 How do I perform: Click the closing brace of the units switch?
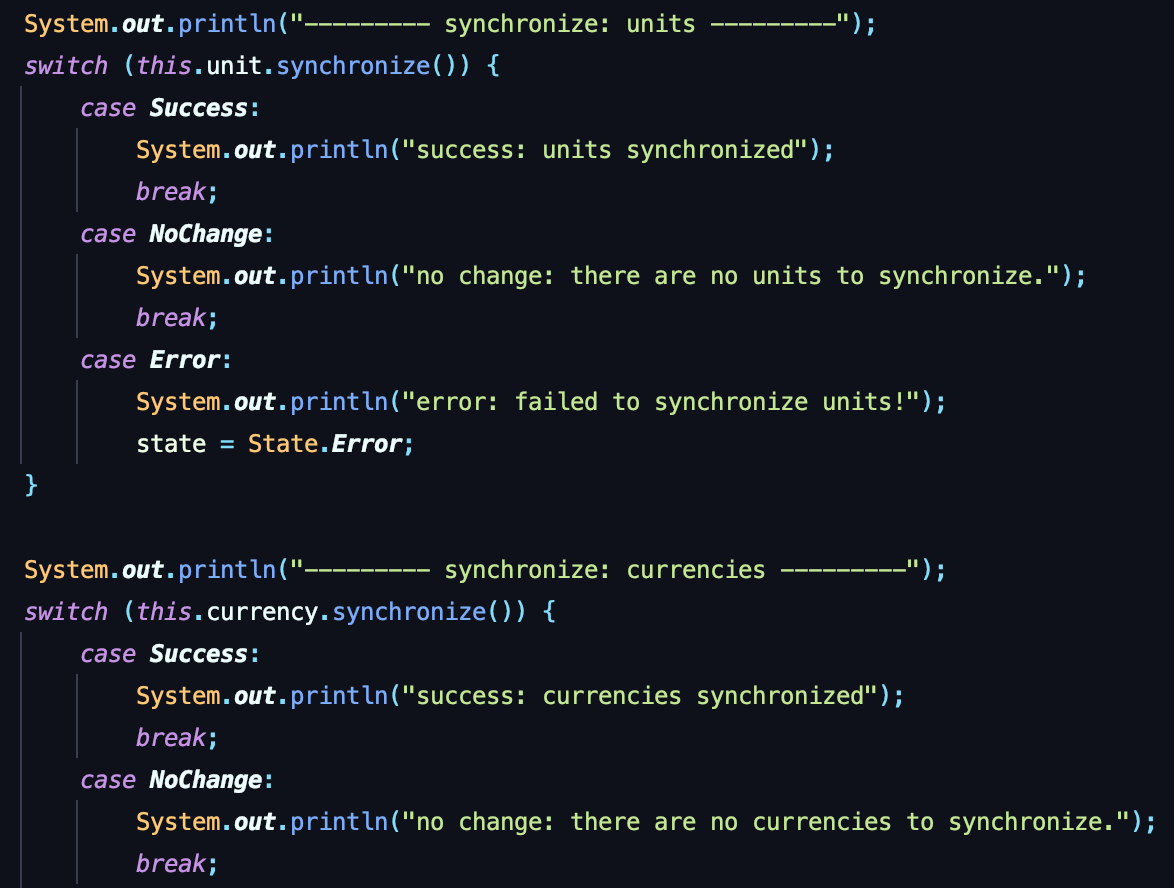pyautogui.click(x=31, y=484)
